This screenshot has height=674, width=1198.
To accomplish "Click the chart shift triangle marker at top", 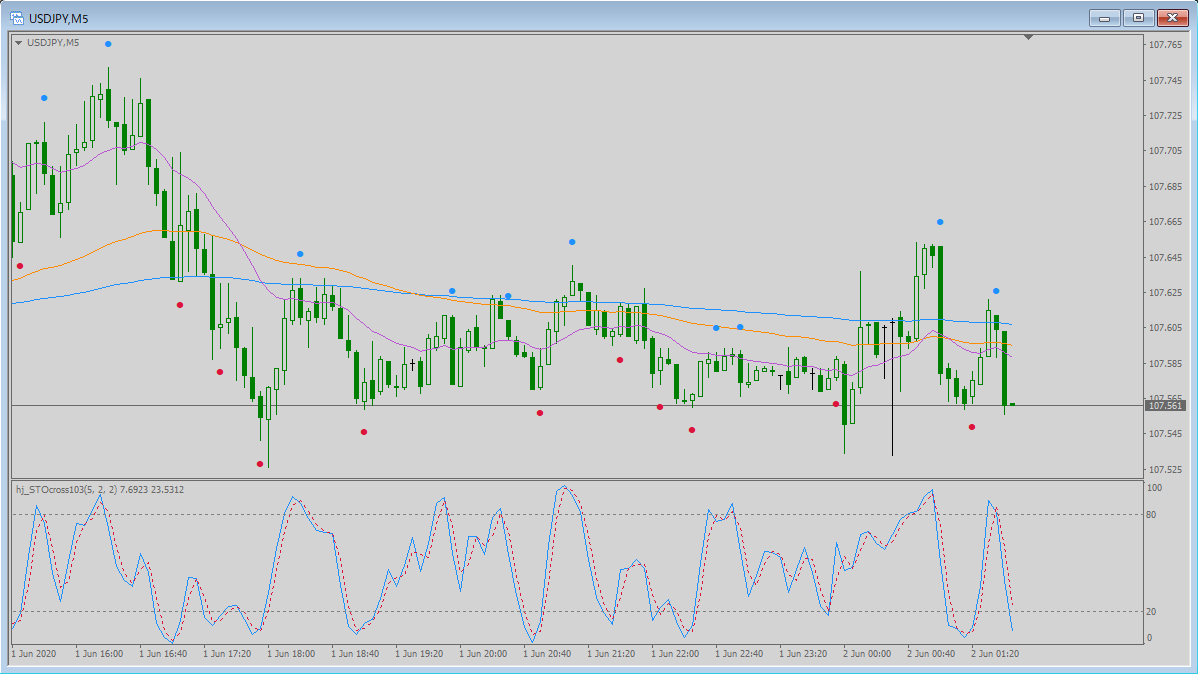I will [1029, 38].
